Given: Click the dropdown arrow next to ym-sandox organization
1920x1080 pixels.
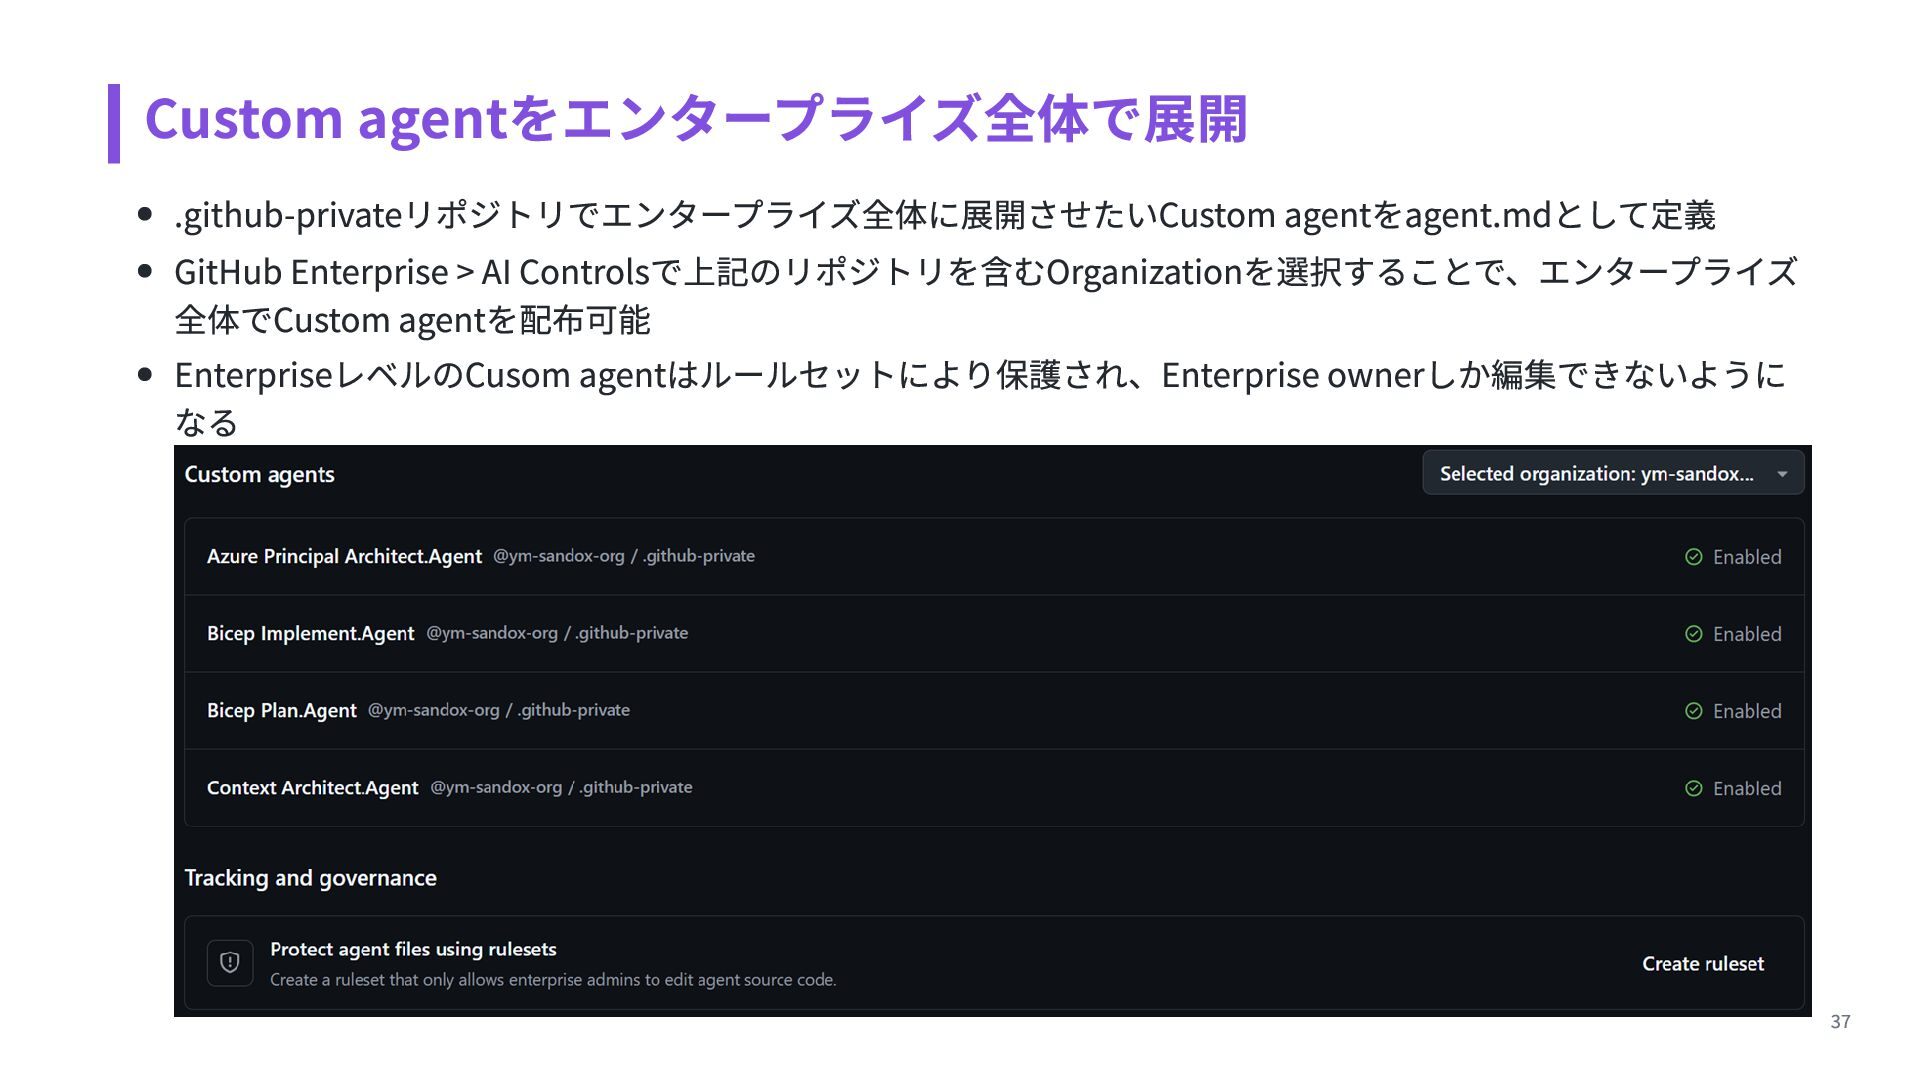Looking at the screenshot, I should coord(1782,474).
